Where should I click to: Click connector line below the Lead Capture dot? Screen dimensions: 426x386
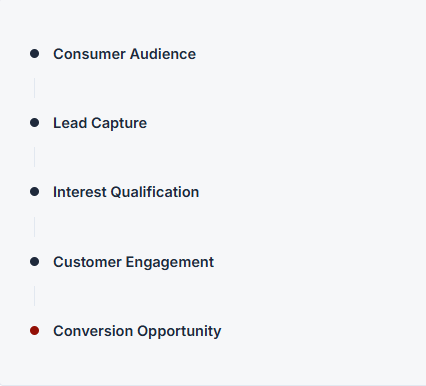pyautogui.click(x=34, y=157)
